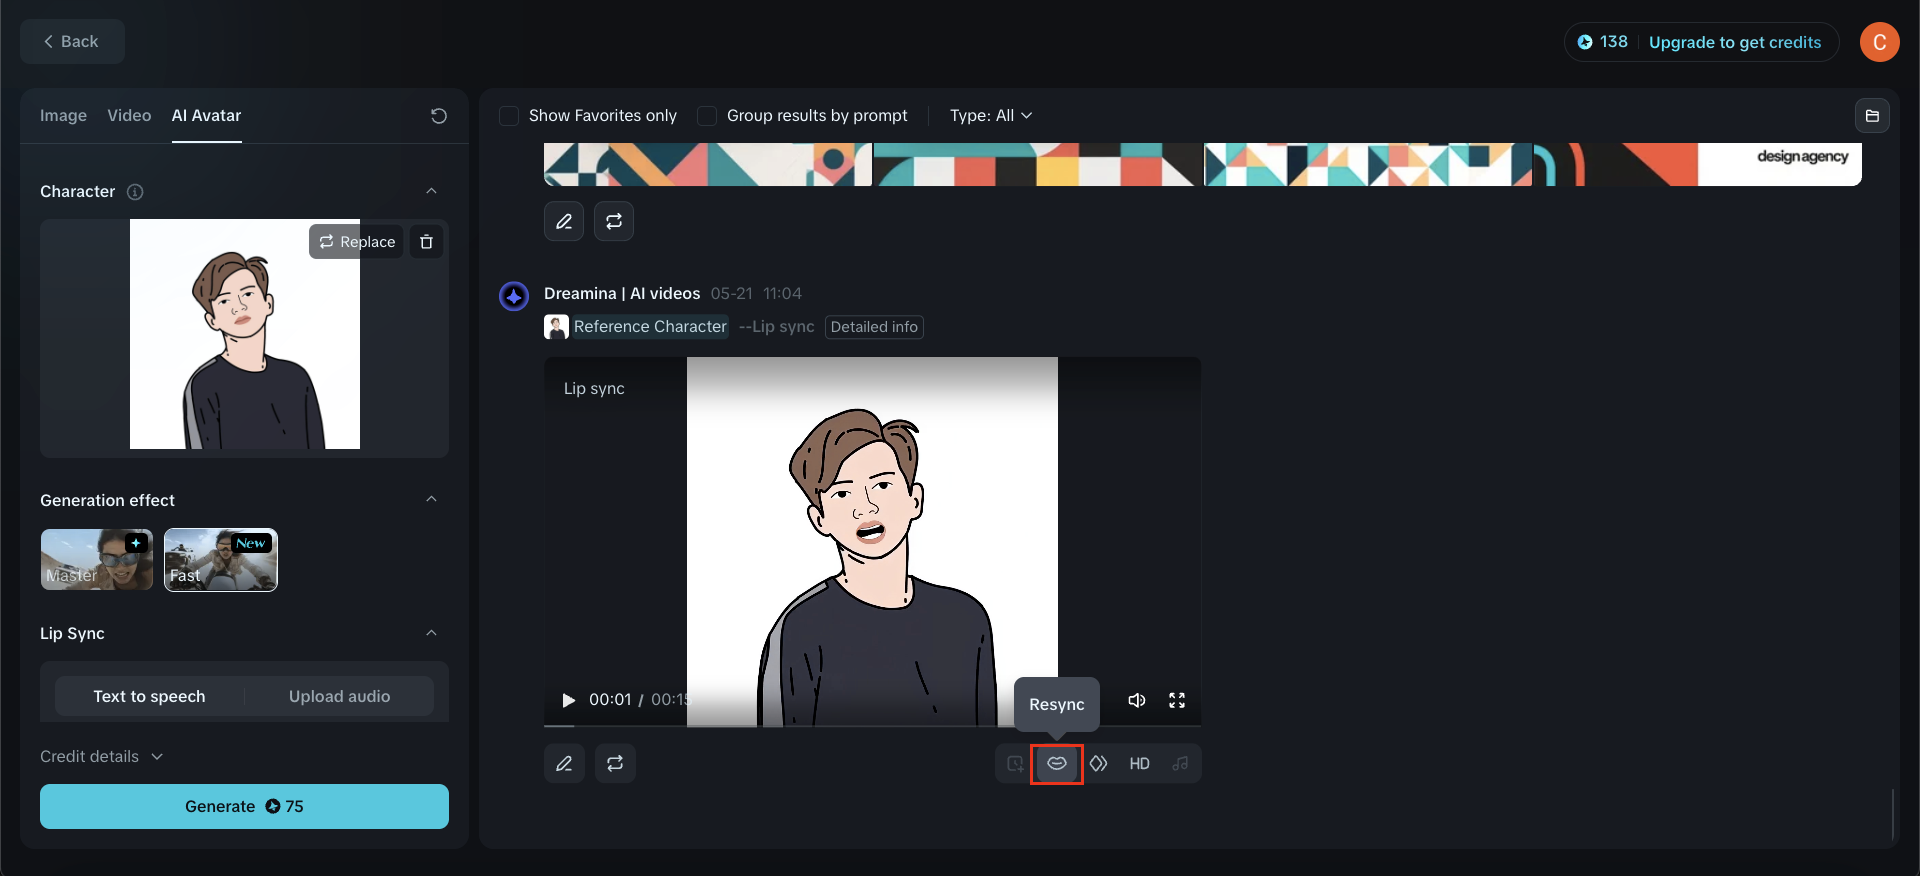This screenshot has height=876, width=1920.
Task: Open the user profile avatar C
Action: click(x=1879, y=42)
